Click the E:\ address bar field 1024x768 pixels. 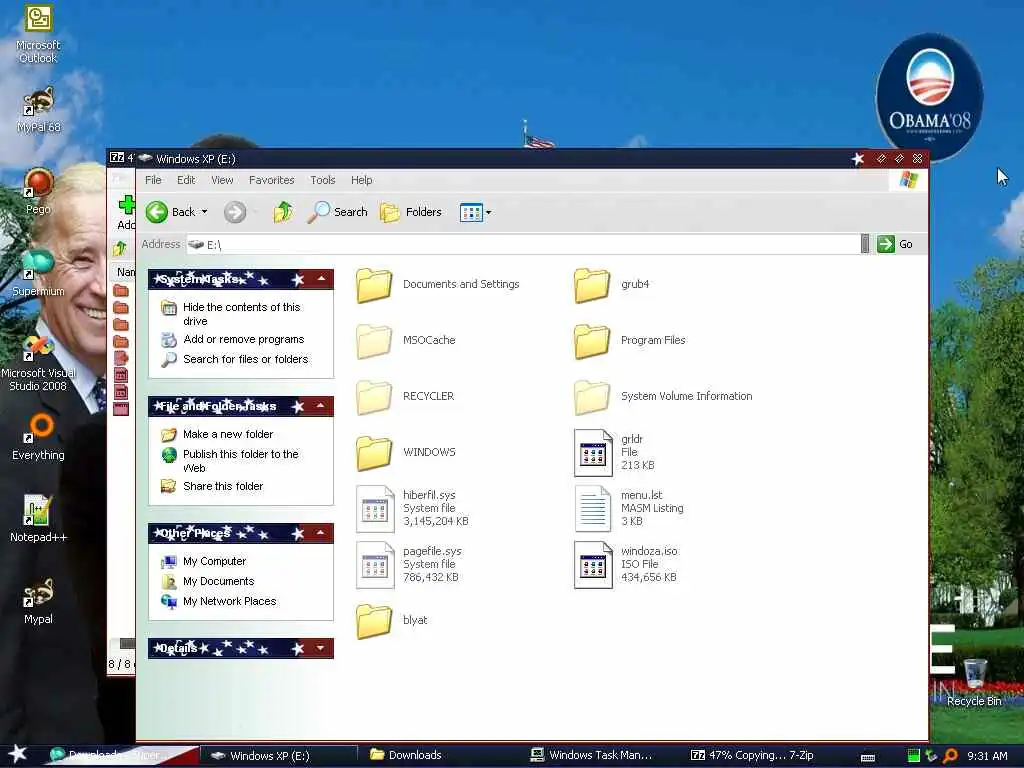522,244
